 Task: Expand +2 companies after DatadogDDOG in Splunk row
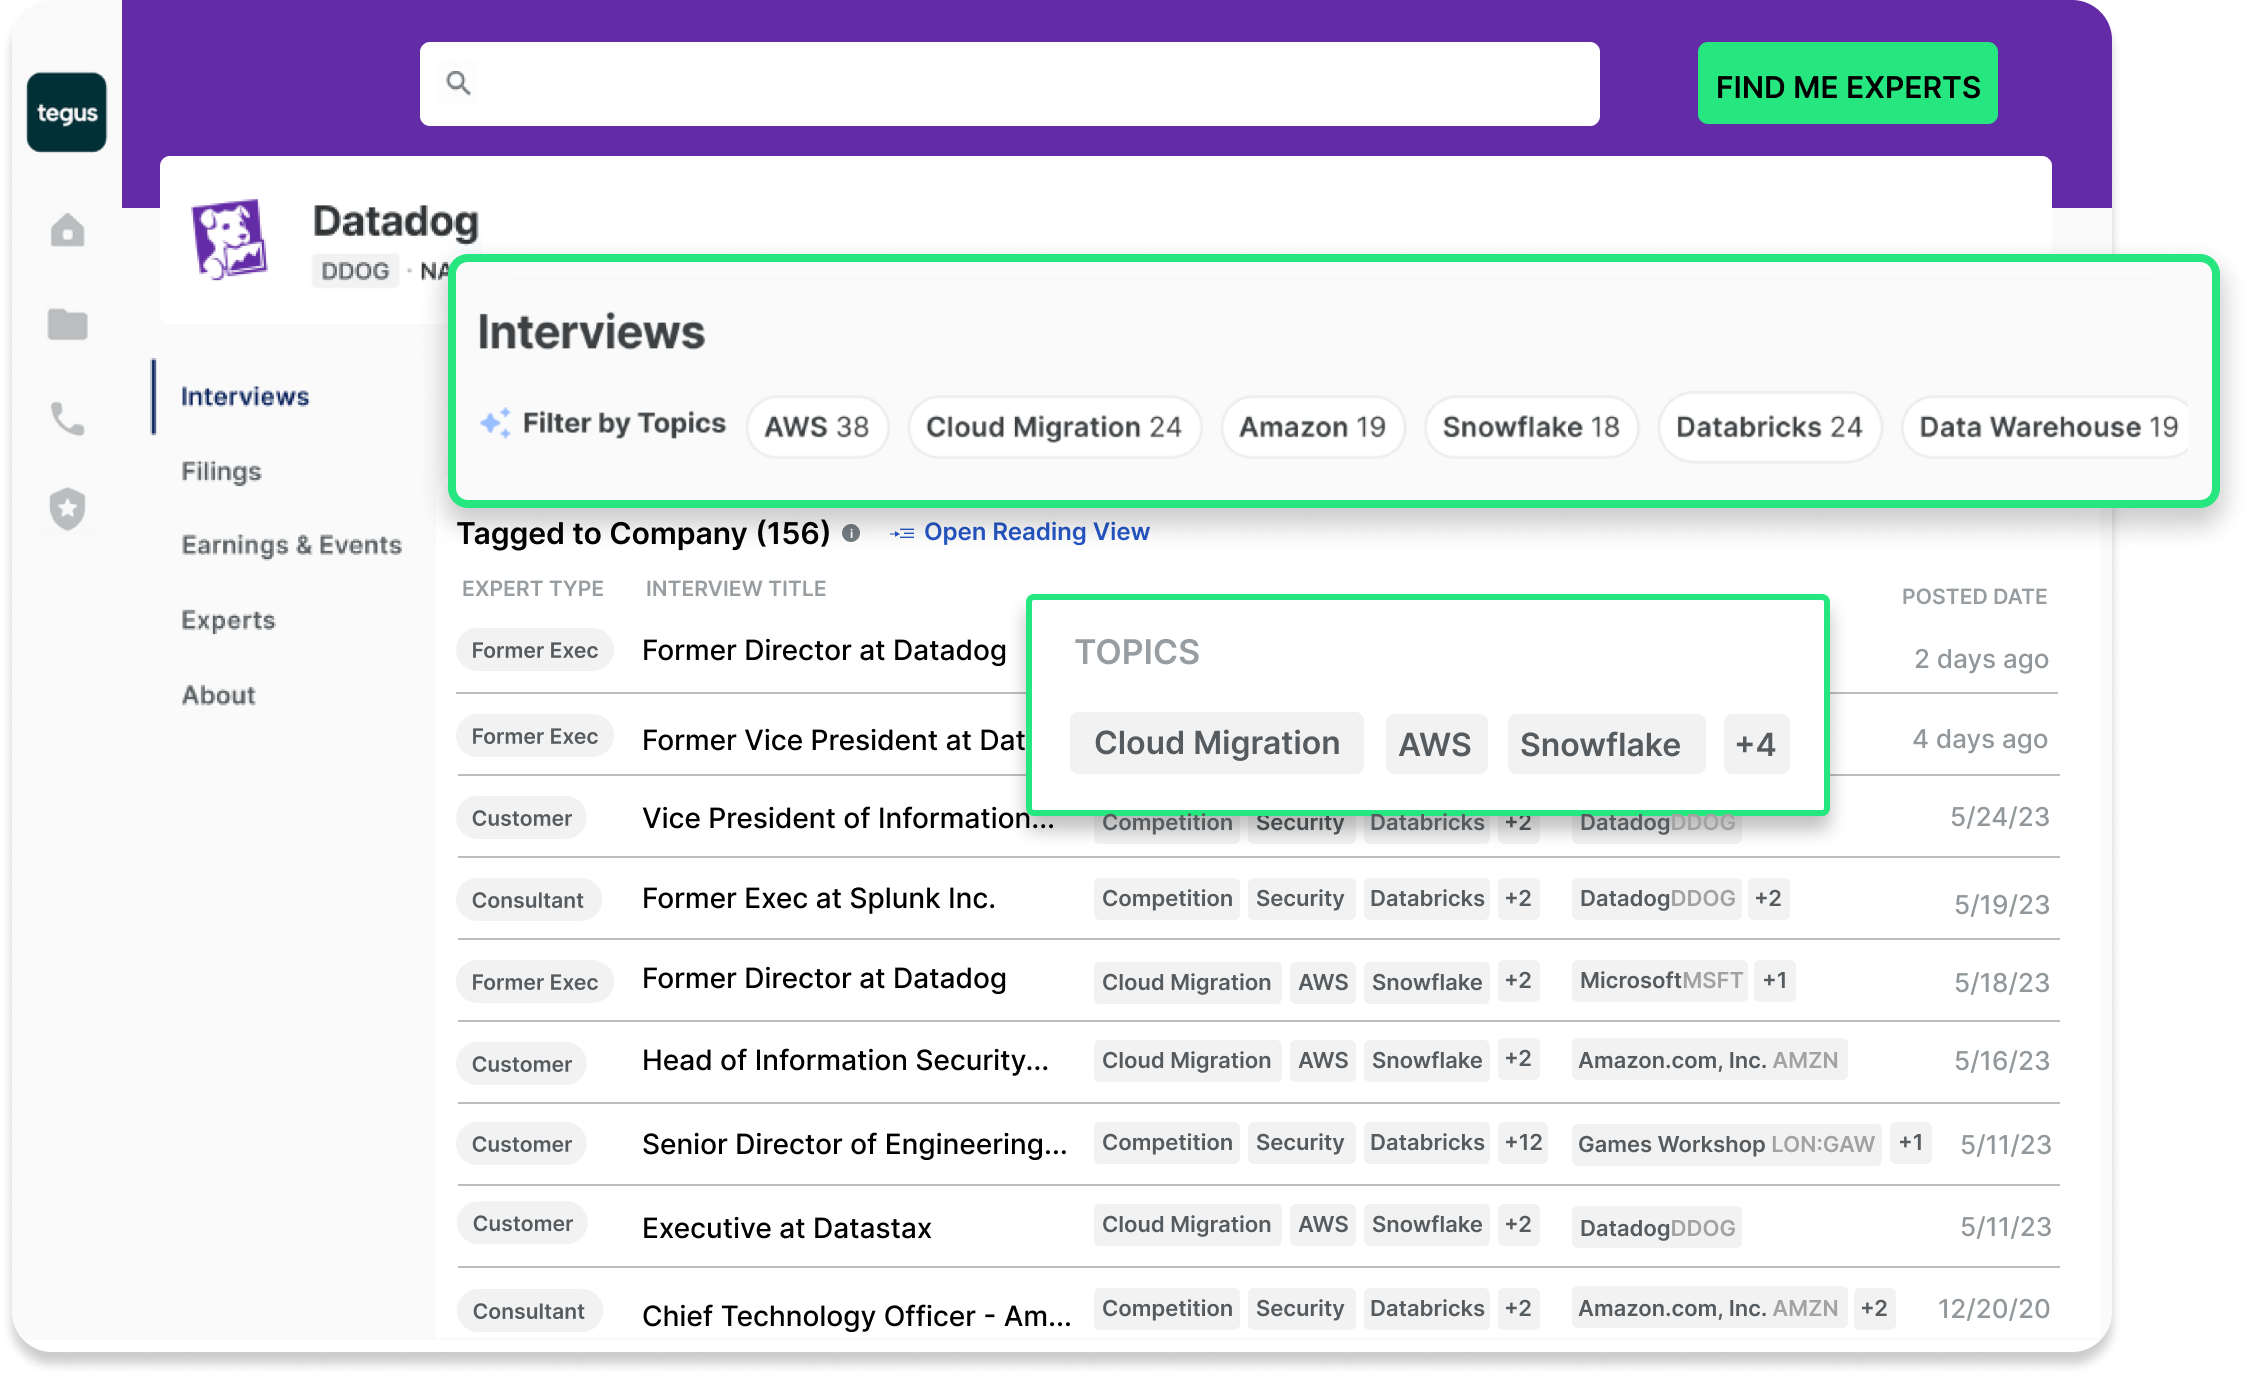coord(1768,898)
